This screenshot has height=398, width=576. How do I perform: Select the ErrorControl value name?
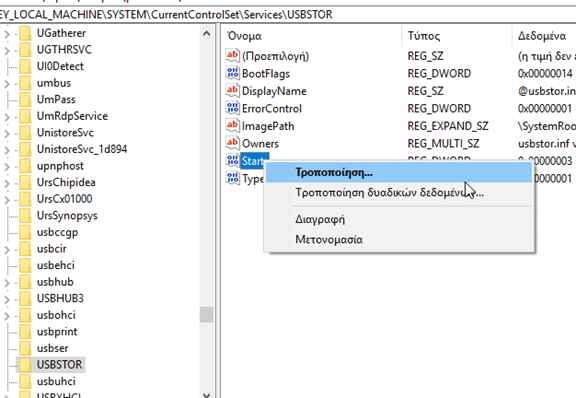coord(272,109)
